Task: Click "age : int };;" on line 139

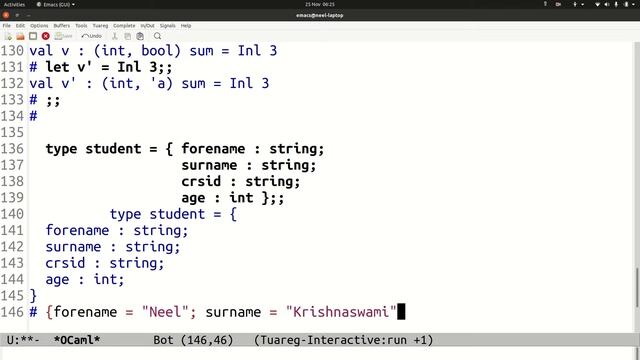Action: point(233,198)
